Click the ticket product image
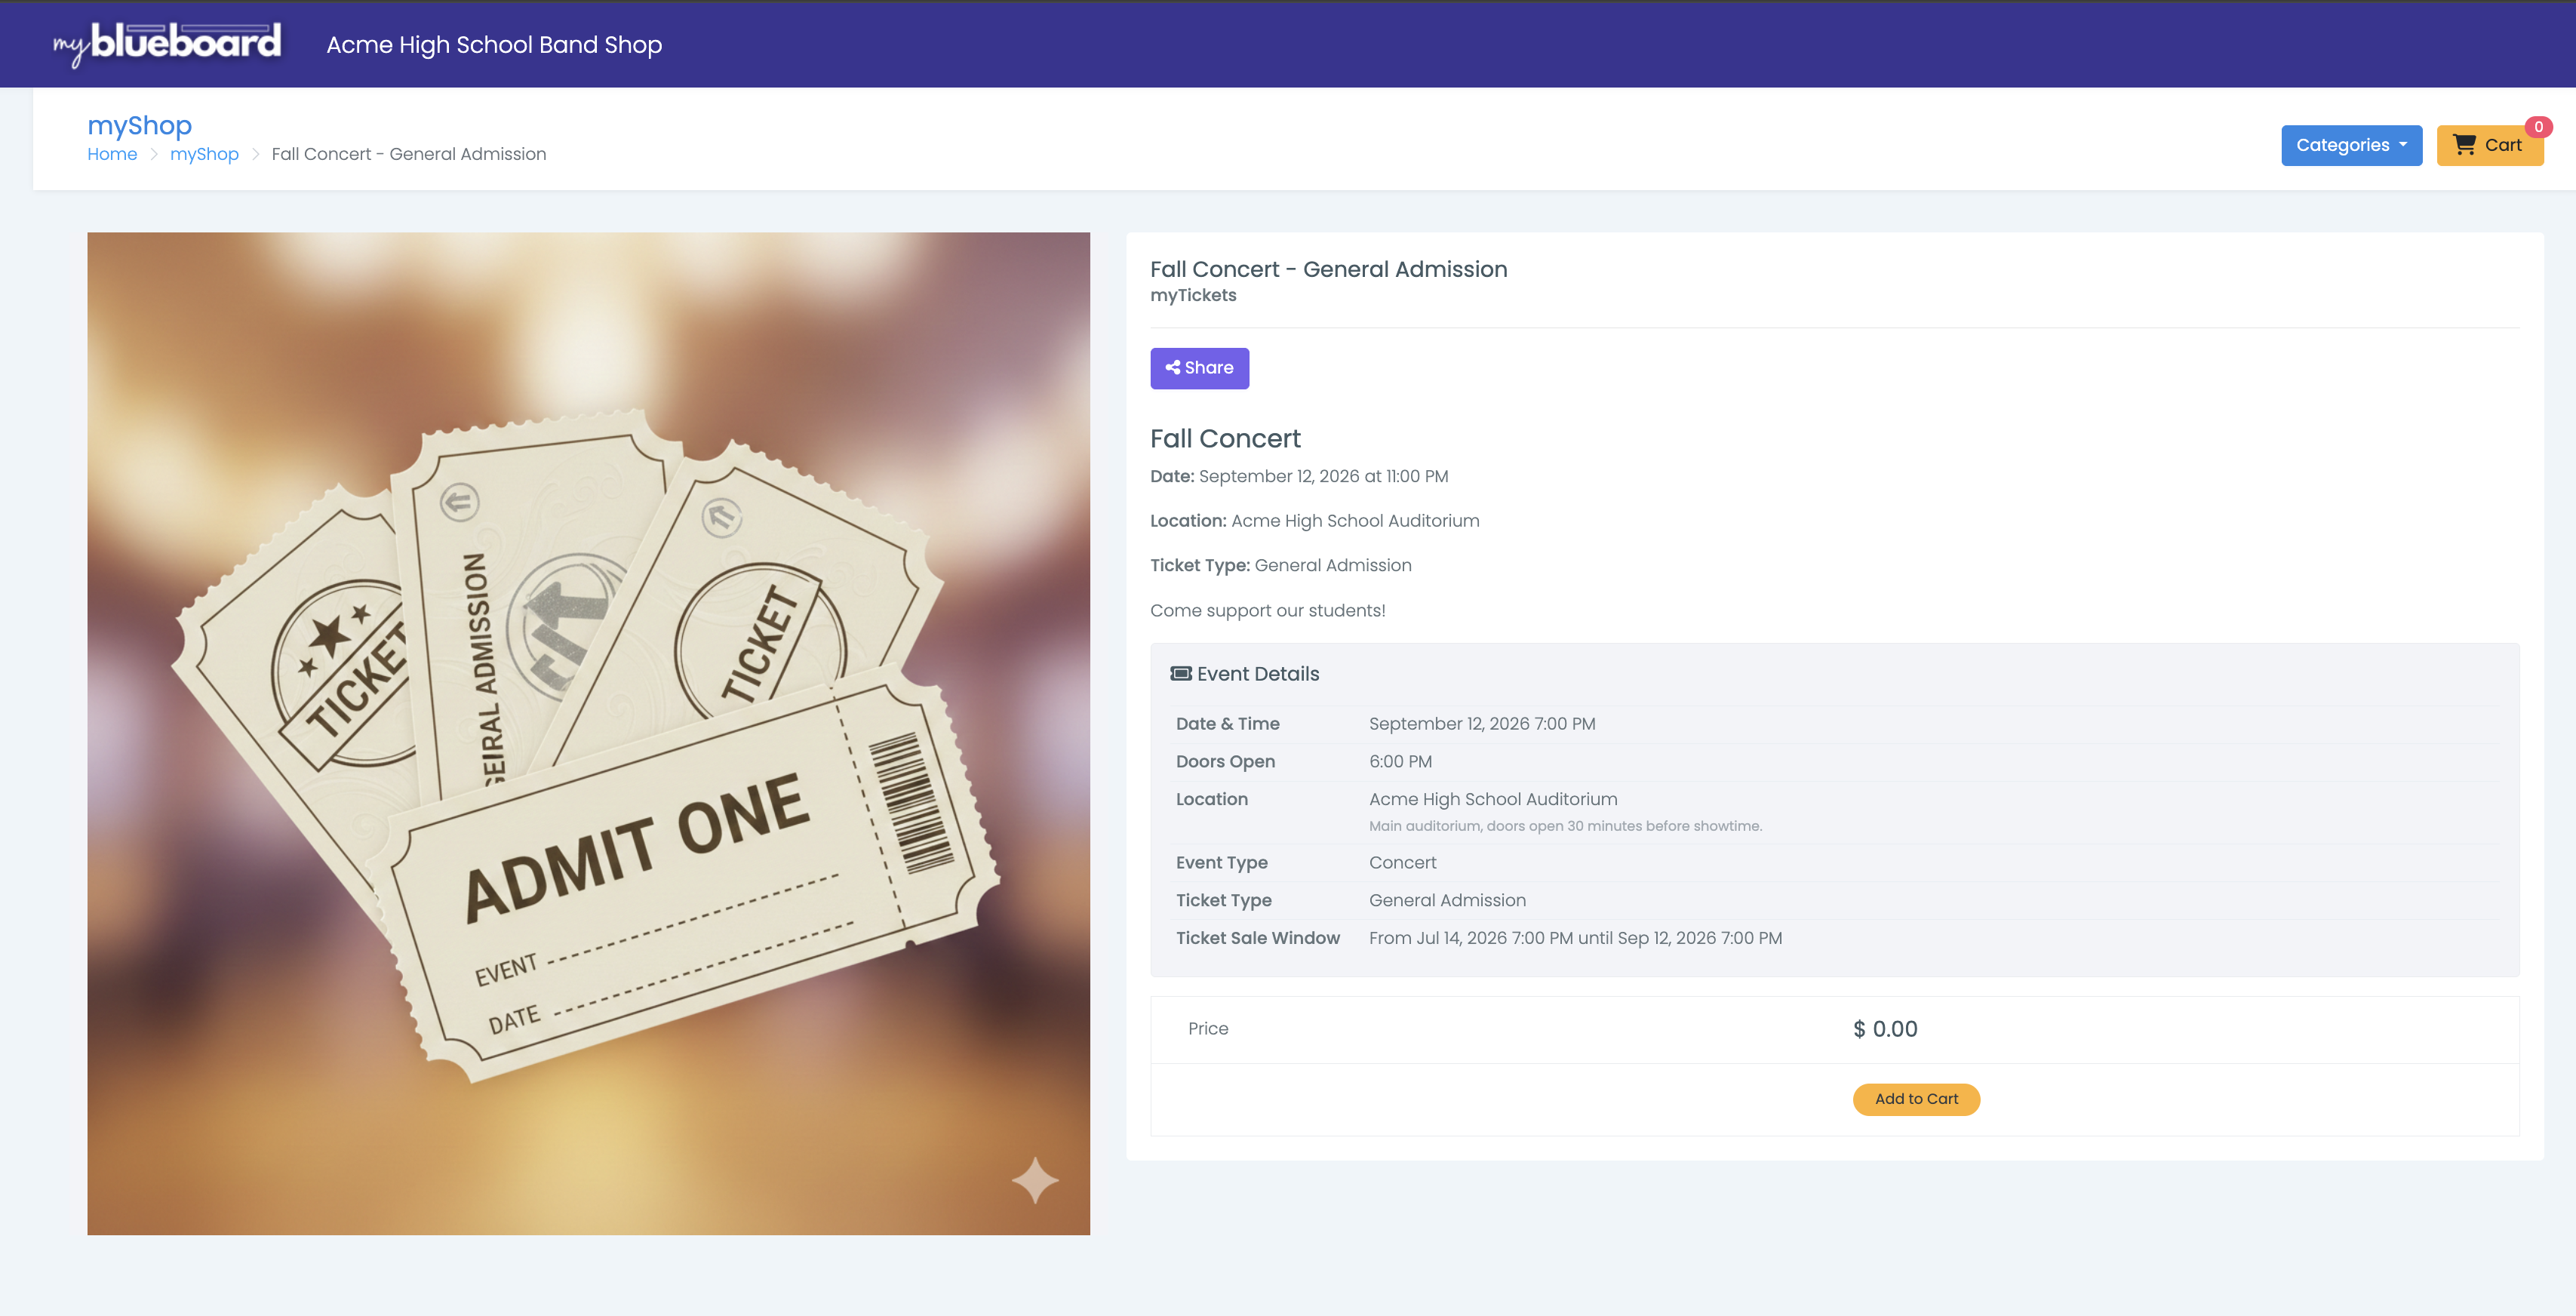This screenshot has width=2576, height=1316. [588, 733]
